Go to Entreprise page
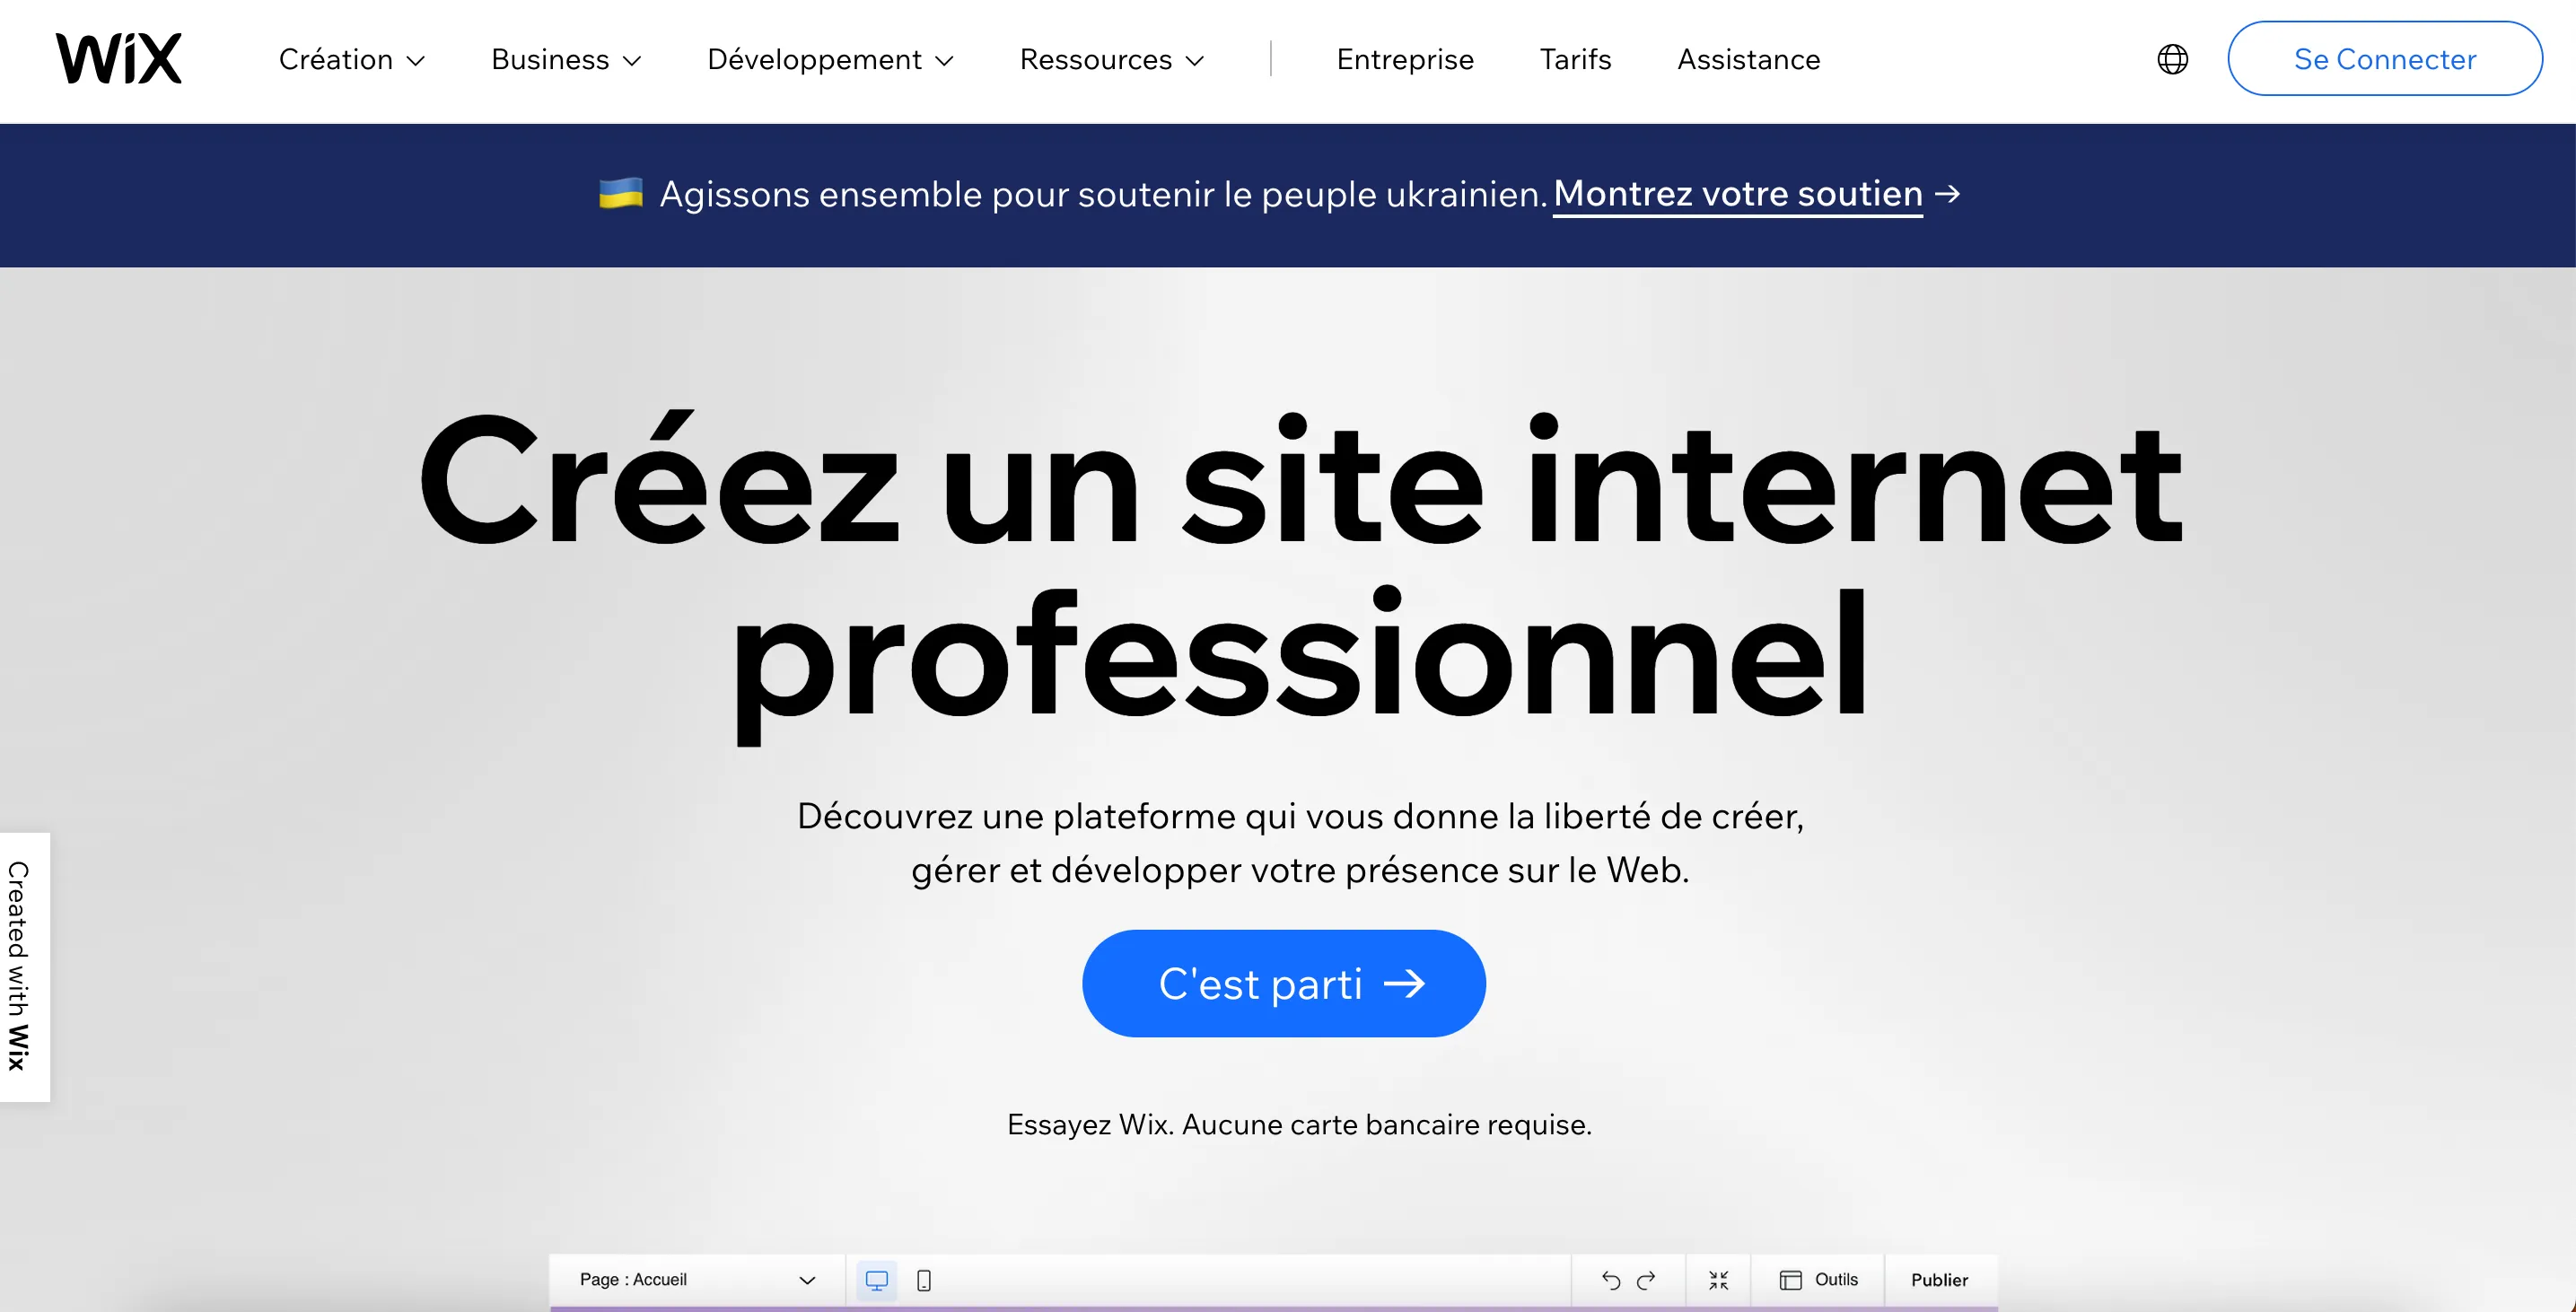 click(1405, 60)
